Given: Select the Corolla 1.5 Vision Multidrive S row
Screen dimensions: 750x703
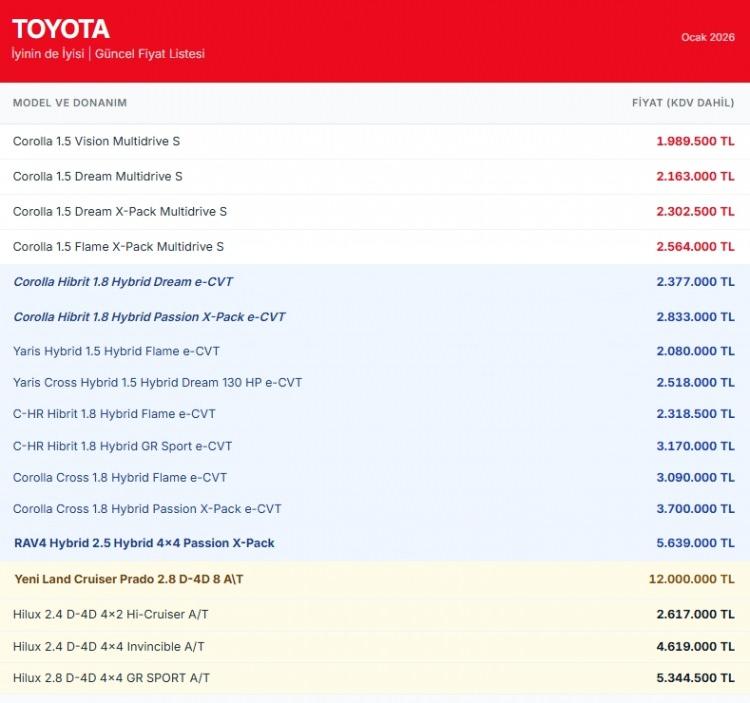Looking at the screenshot, I should 375,142.
